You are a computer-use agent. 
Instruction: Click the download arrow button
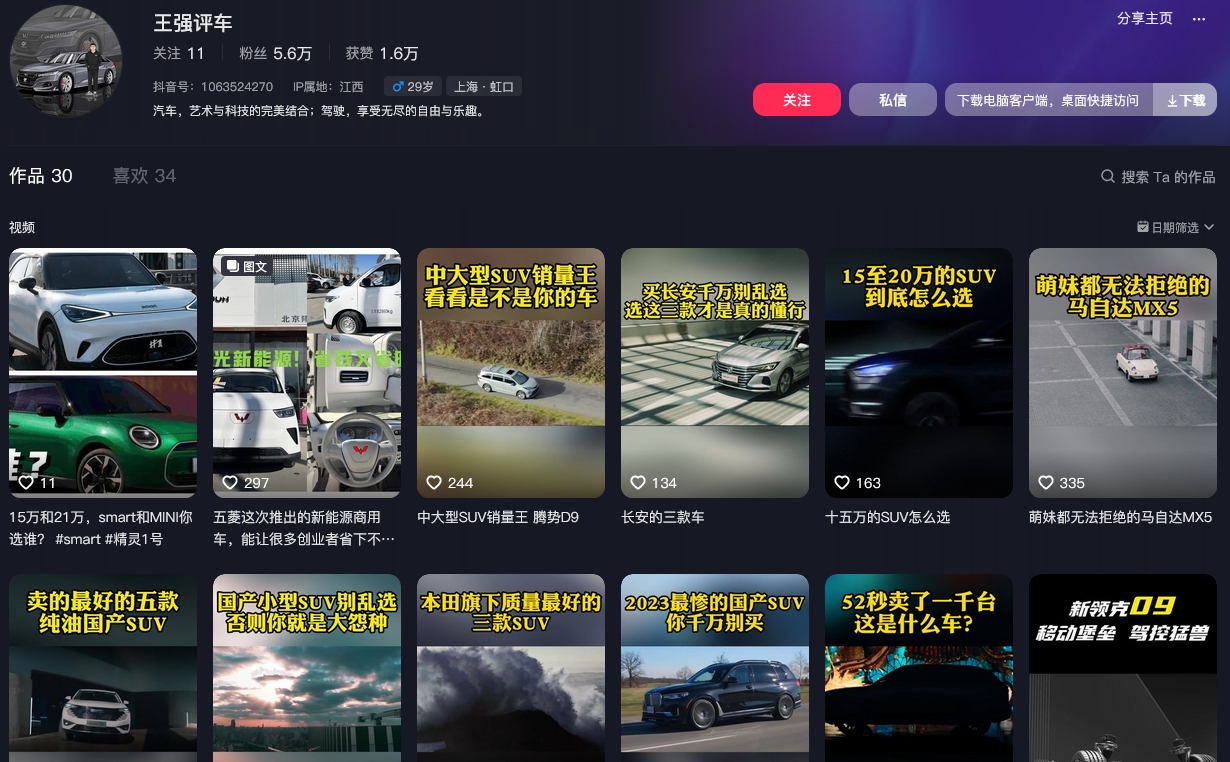tap(1186, 100)
